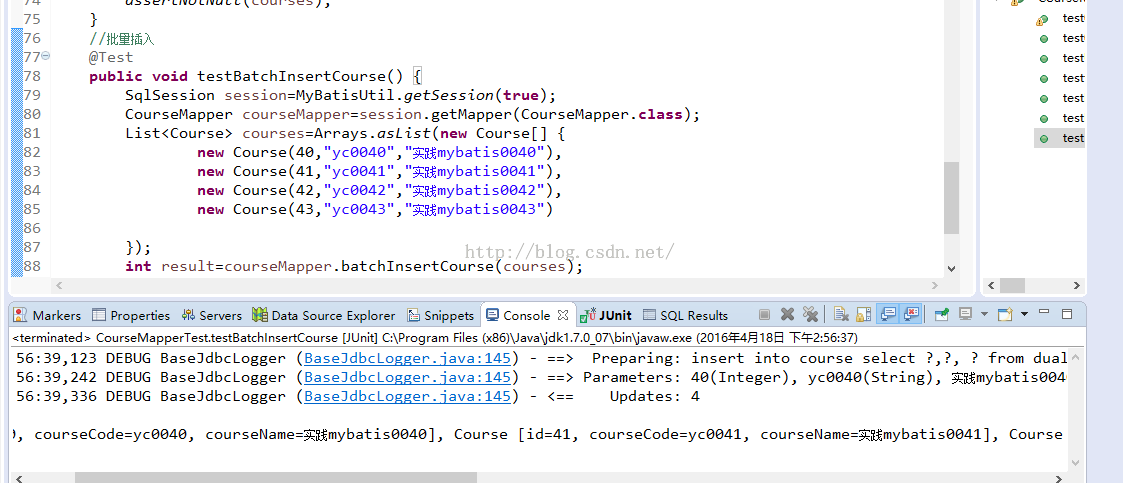Viewport: 1123px width, 483px height.
Task: Switch to the JUnit tab
Action: click(x=606, y=315)
